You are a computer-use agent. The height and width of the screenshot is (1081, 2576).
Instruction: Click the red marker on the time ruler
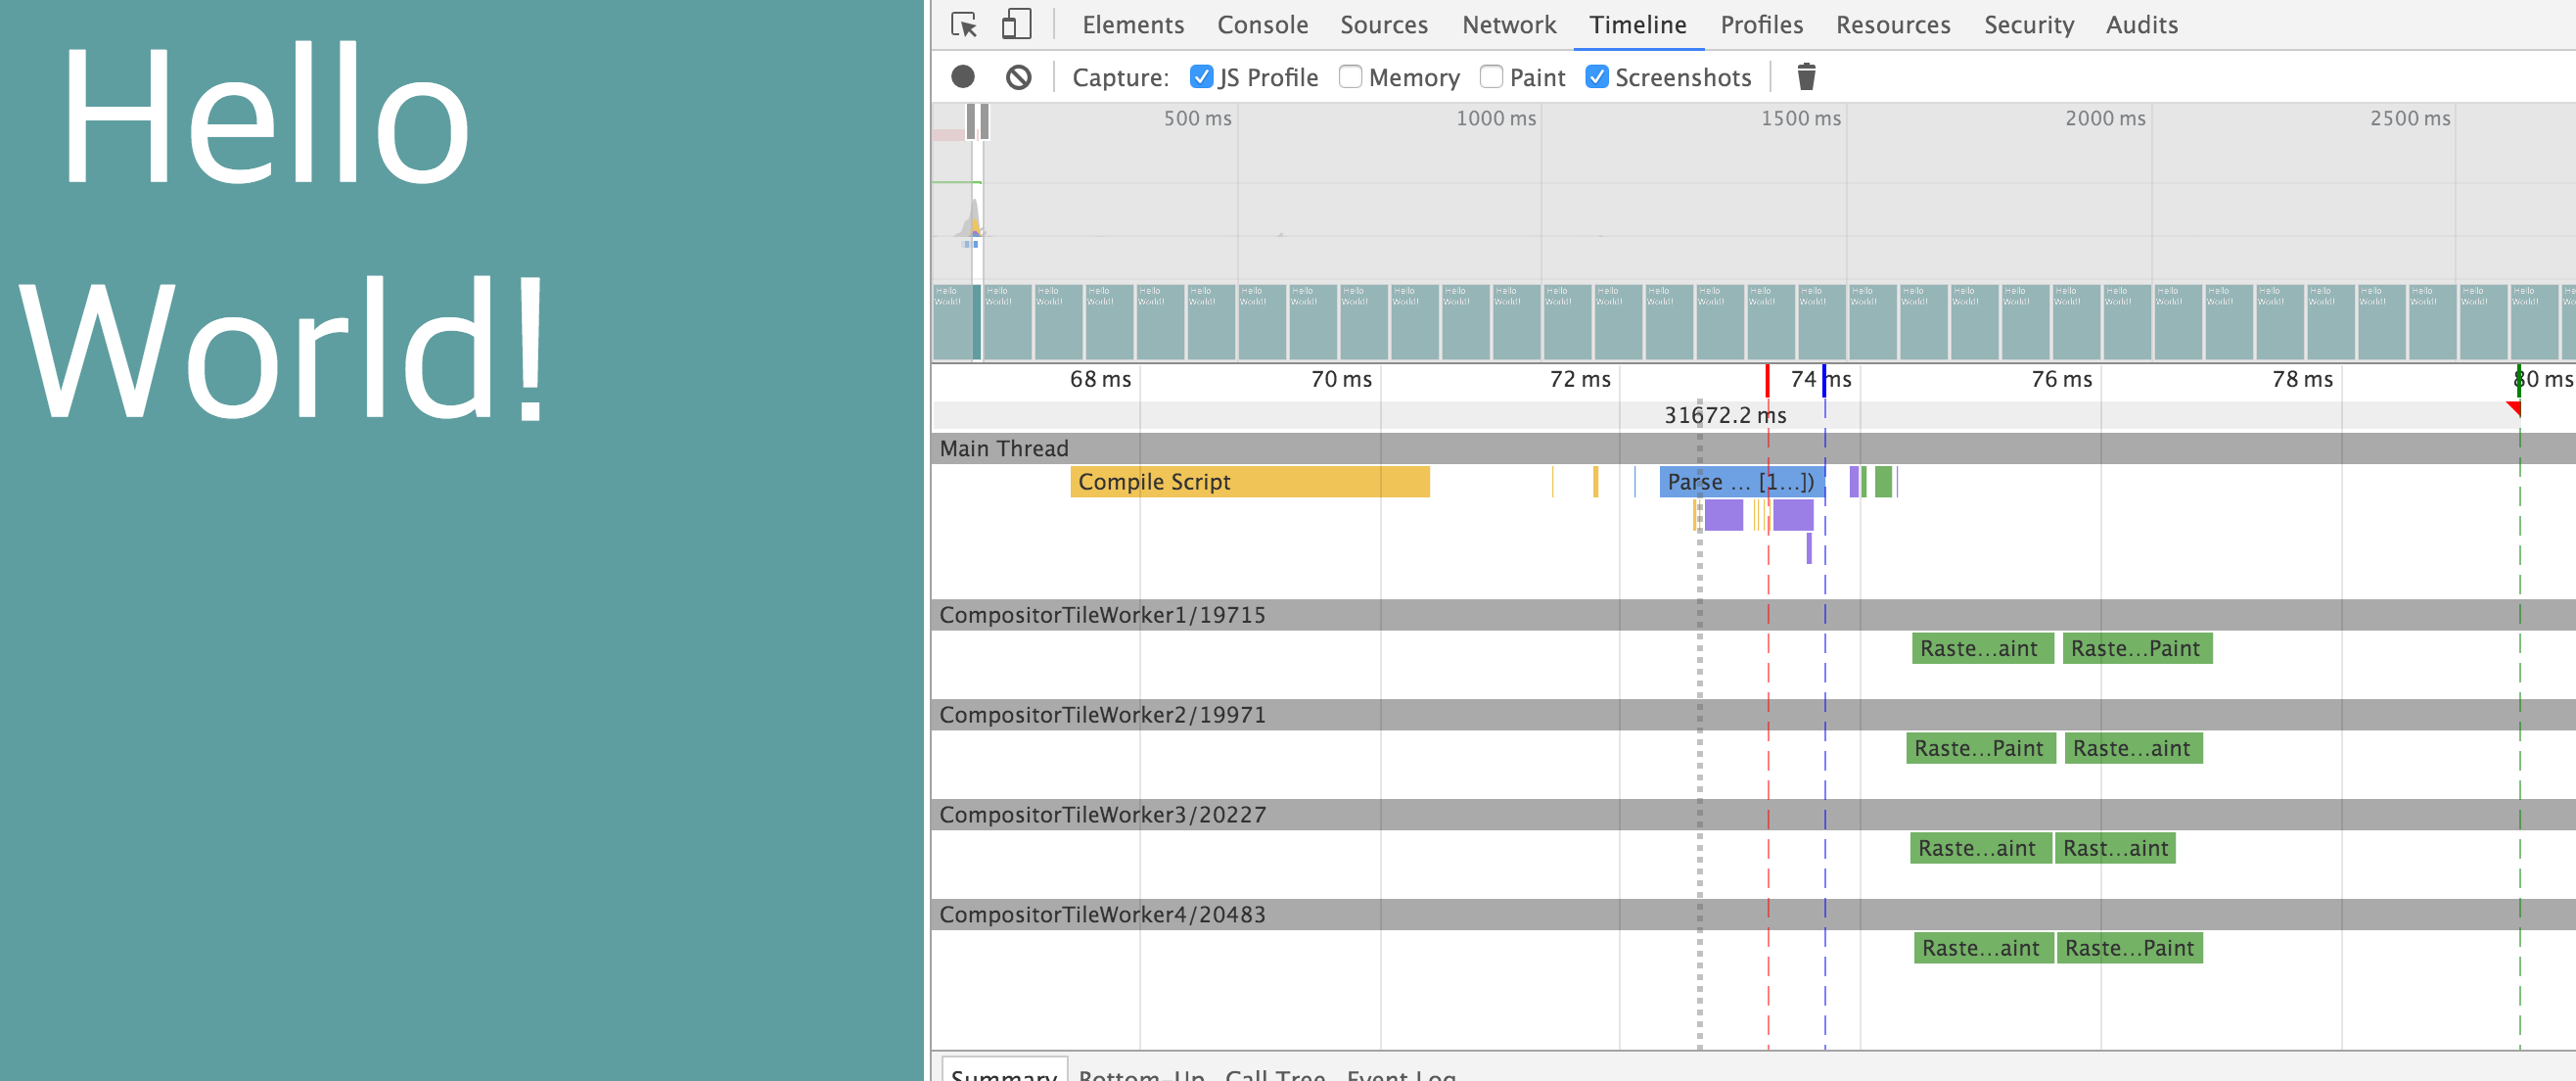click(1767, 380)
